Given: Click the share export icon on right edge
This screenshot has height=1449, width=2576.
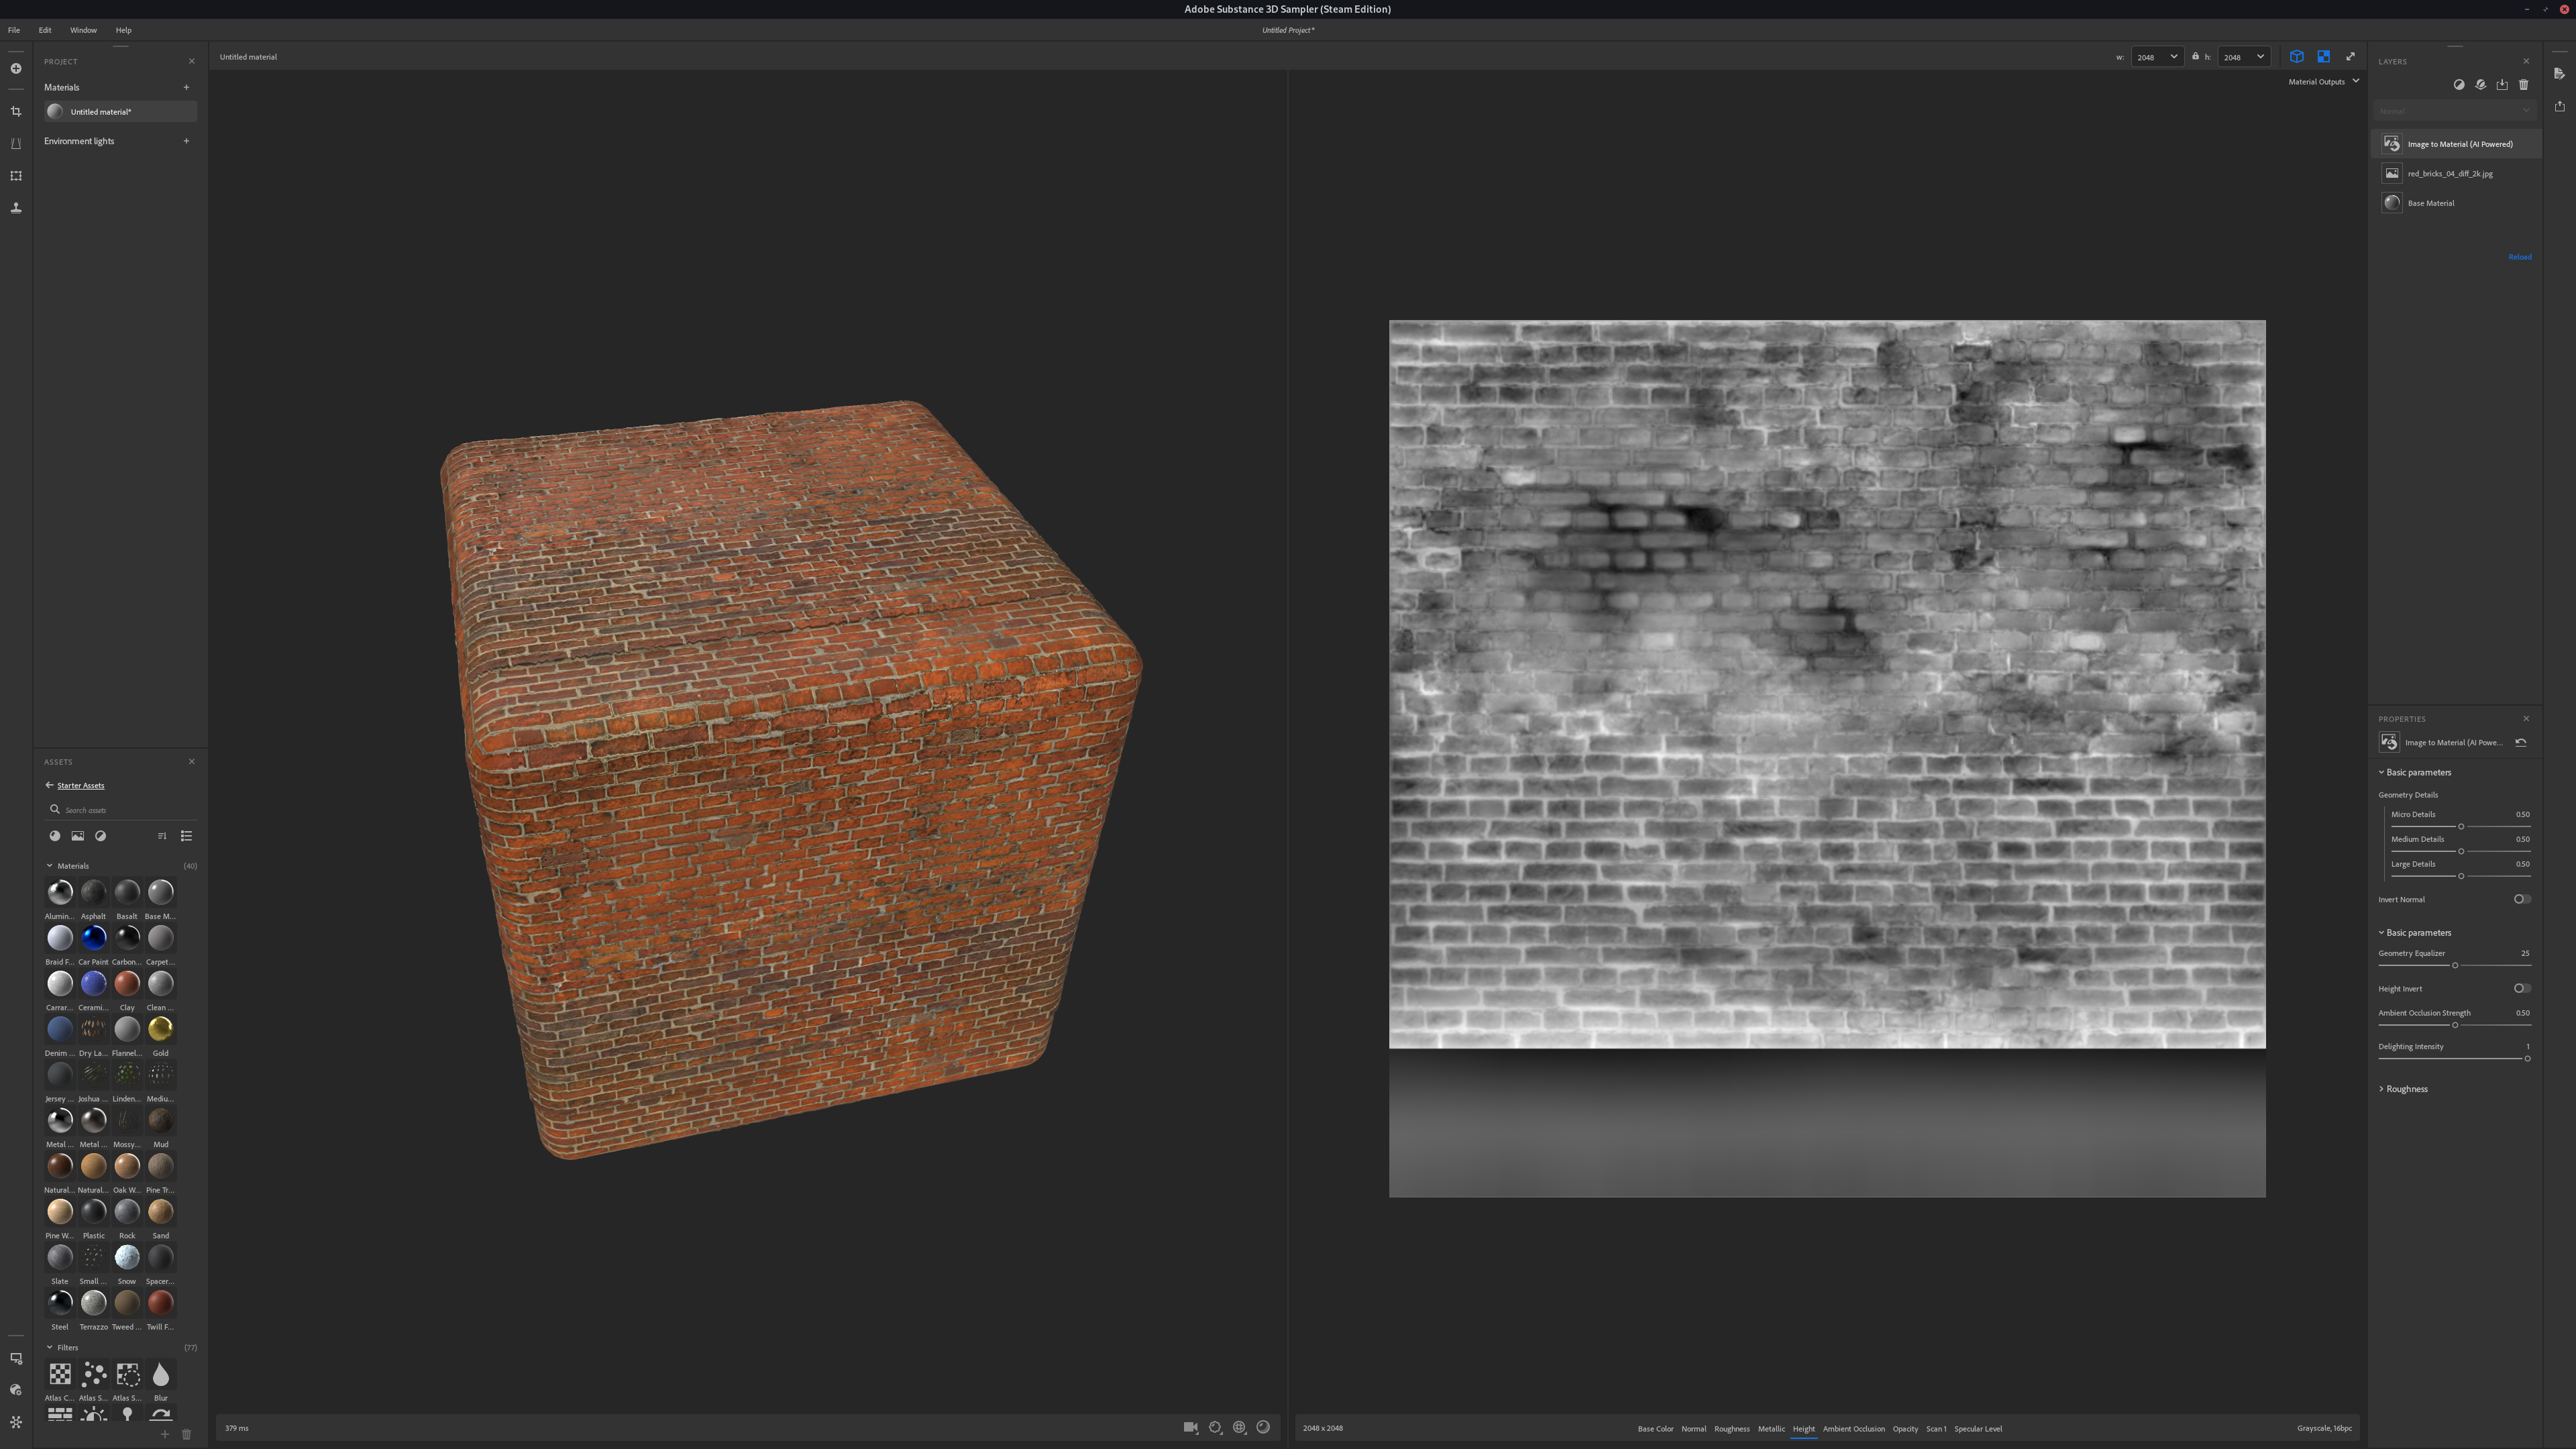Looking at the screenshot, I should 2559,106.
